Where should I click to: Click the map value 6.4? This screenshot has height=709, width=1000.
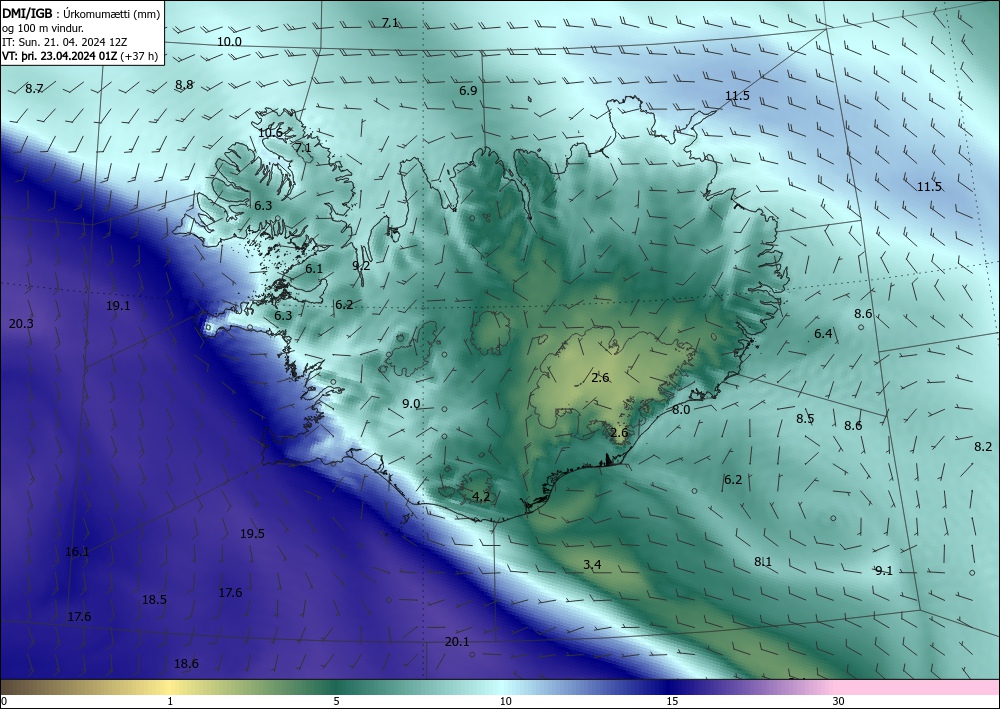pos(823,333)
